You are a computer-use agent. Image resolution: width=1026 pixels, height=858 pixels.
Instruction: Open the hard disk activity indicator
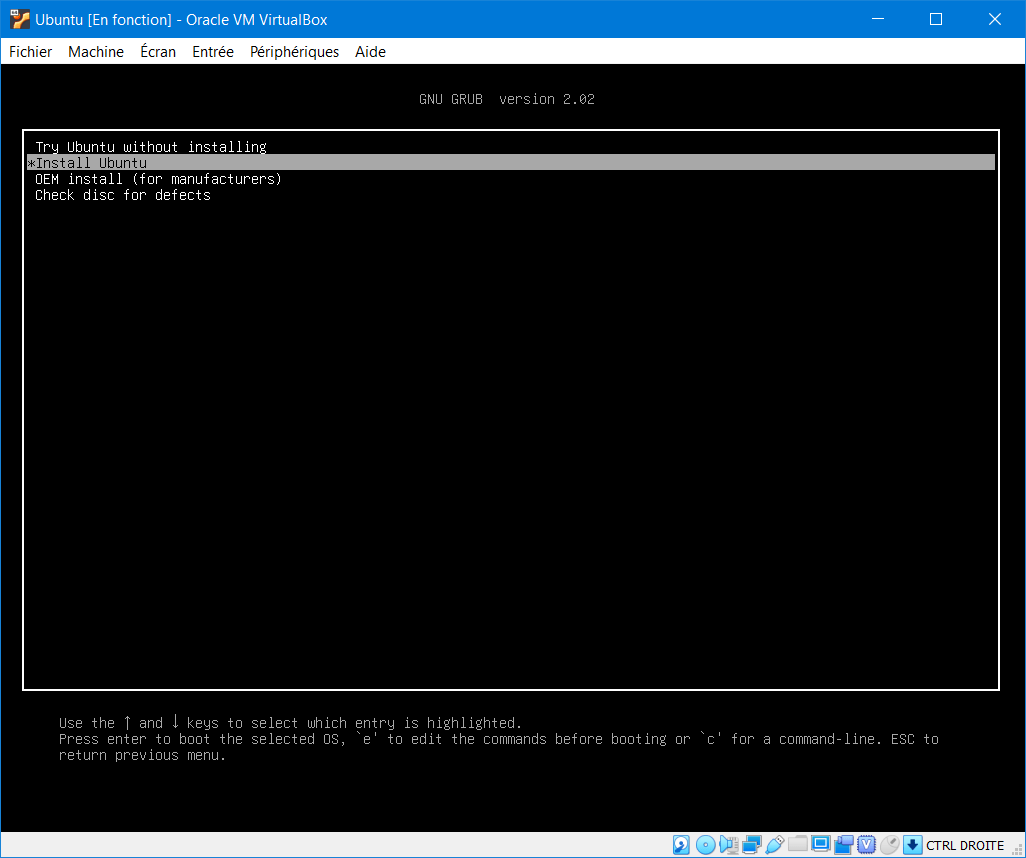tap(681, 845)
